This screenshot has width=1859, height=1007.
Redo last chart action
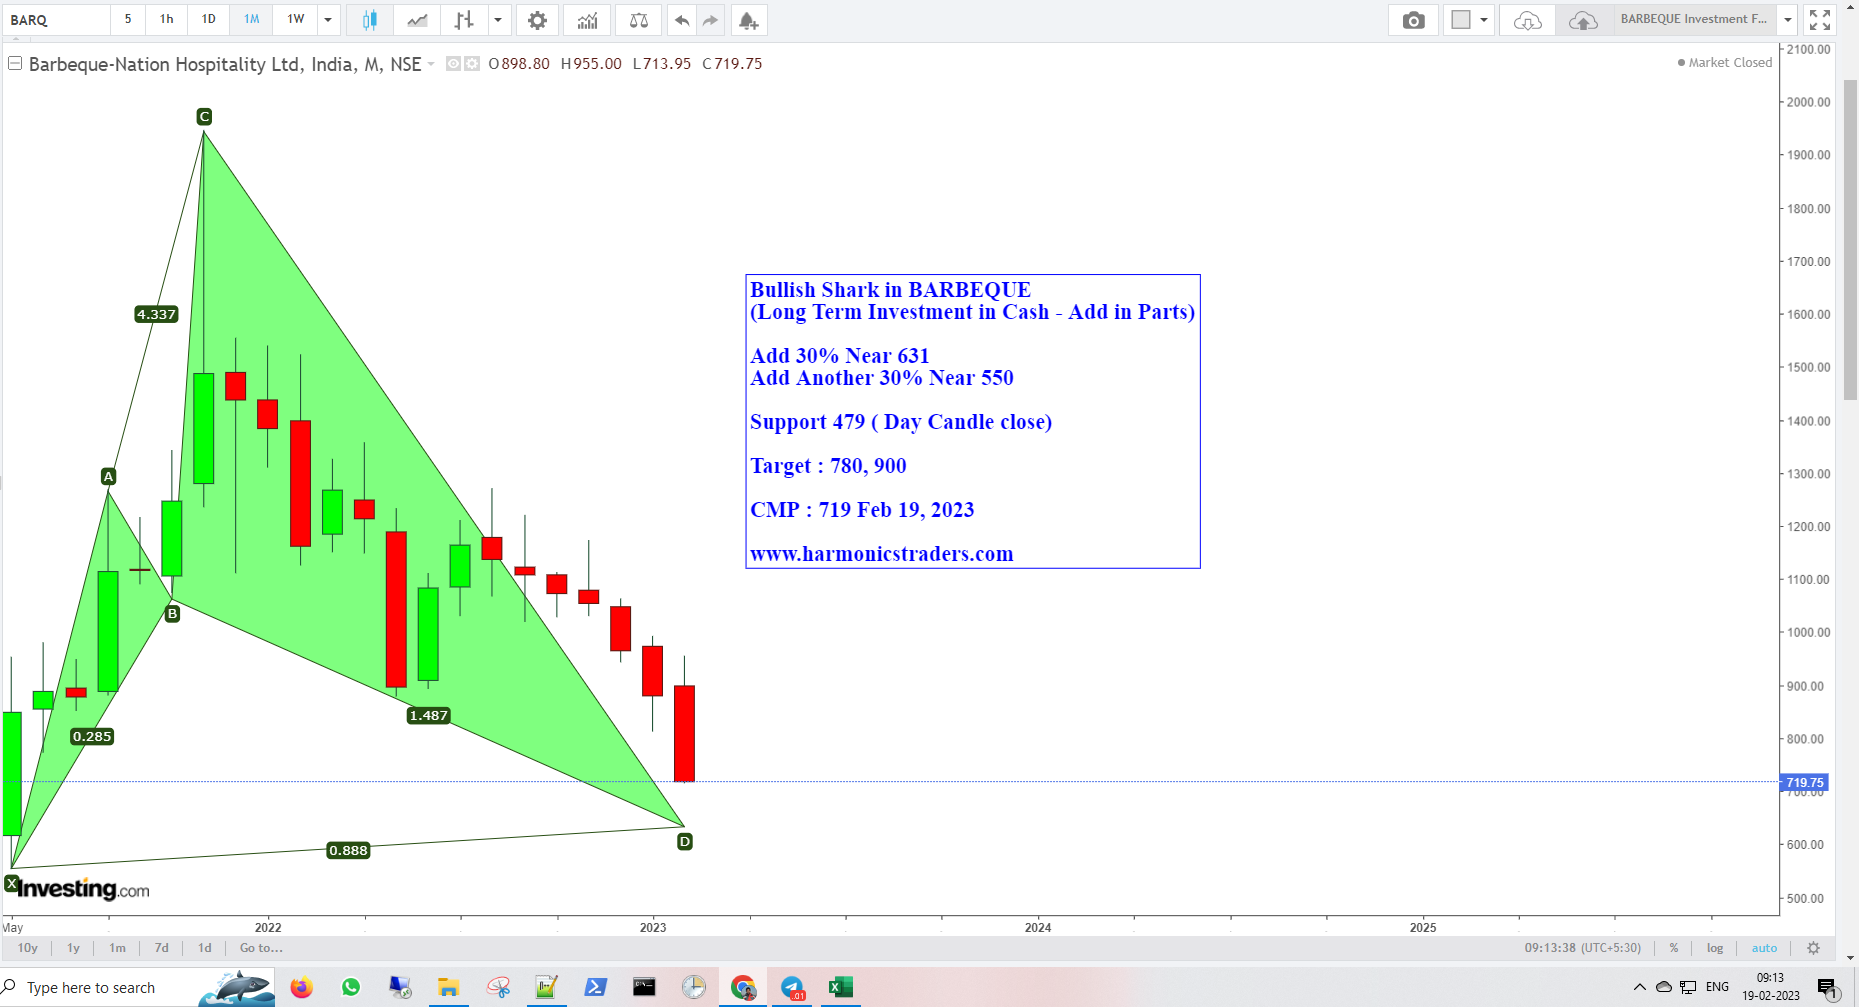tap(710, 20)
